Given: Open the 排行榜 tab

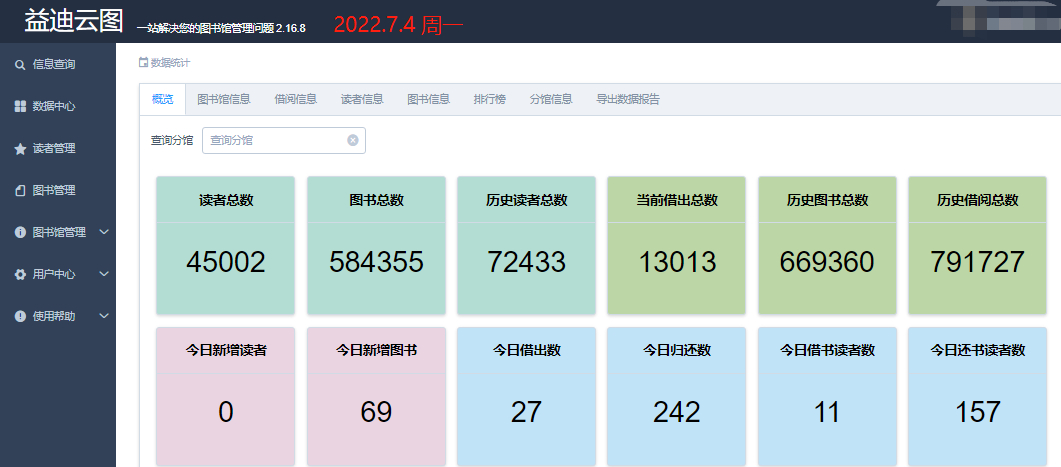Looking at the screenshot, I should [x=489, y=99].
